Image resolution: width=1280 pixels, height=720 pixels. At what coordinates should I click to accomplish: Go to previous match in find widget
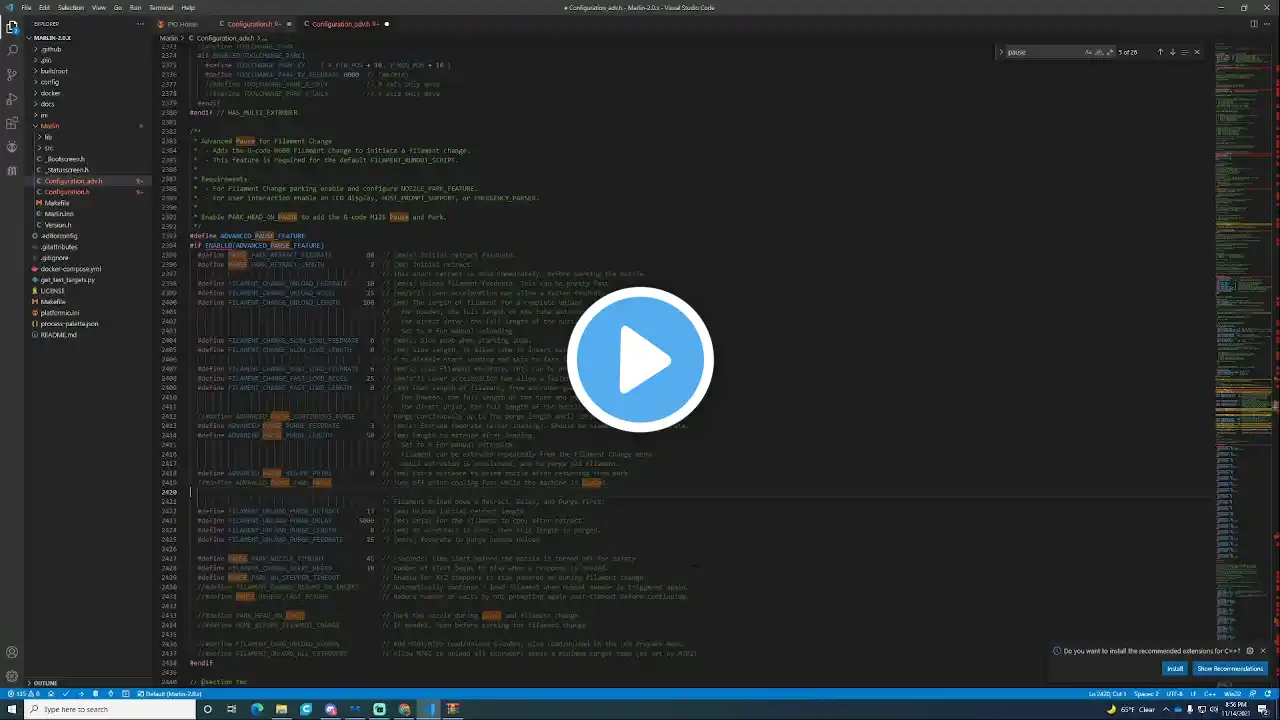click(x=1160, y=52)
